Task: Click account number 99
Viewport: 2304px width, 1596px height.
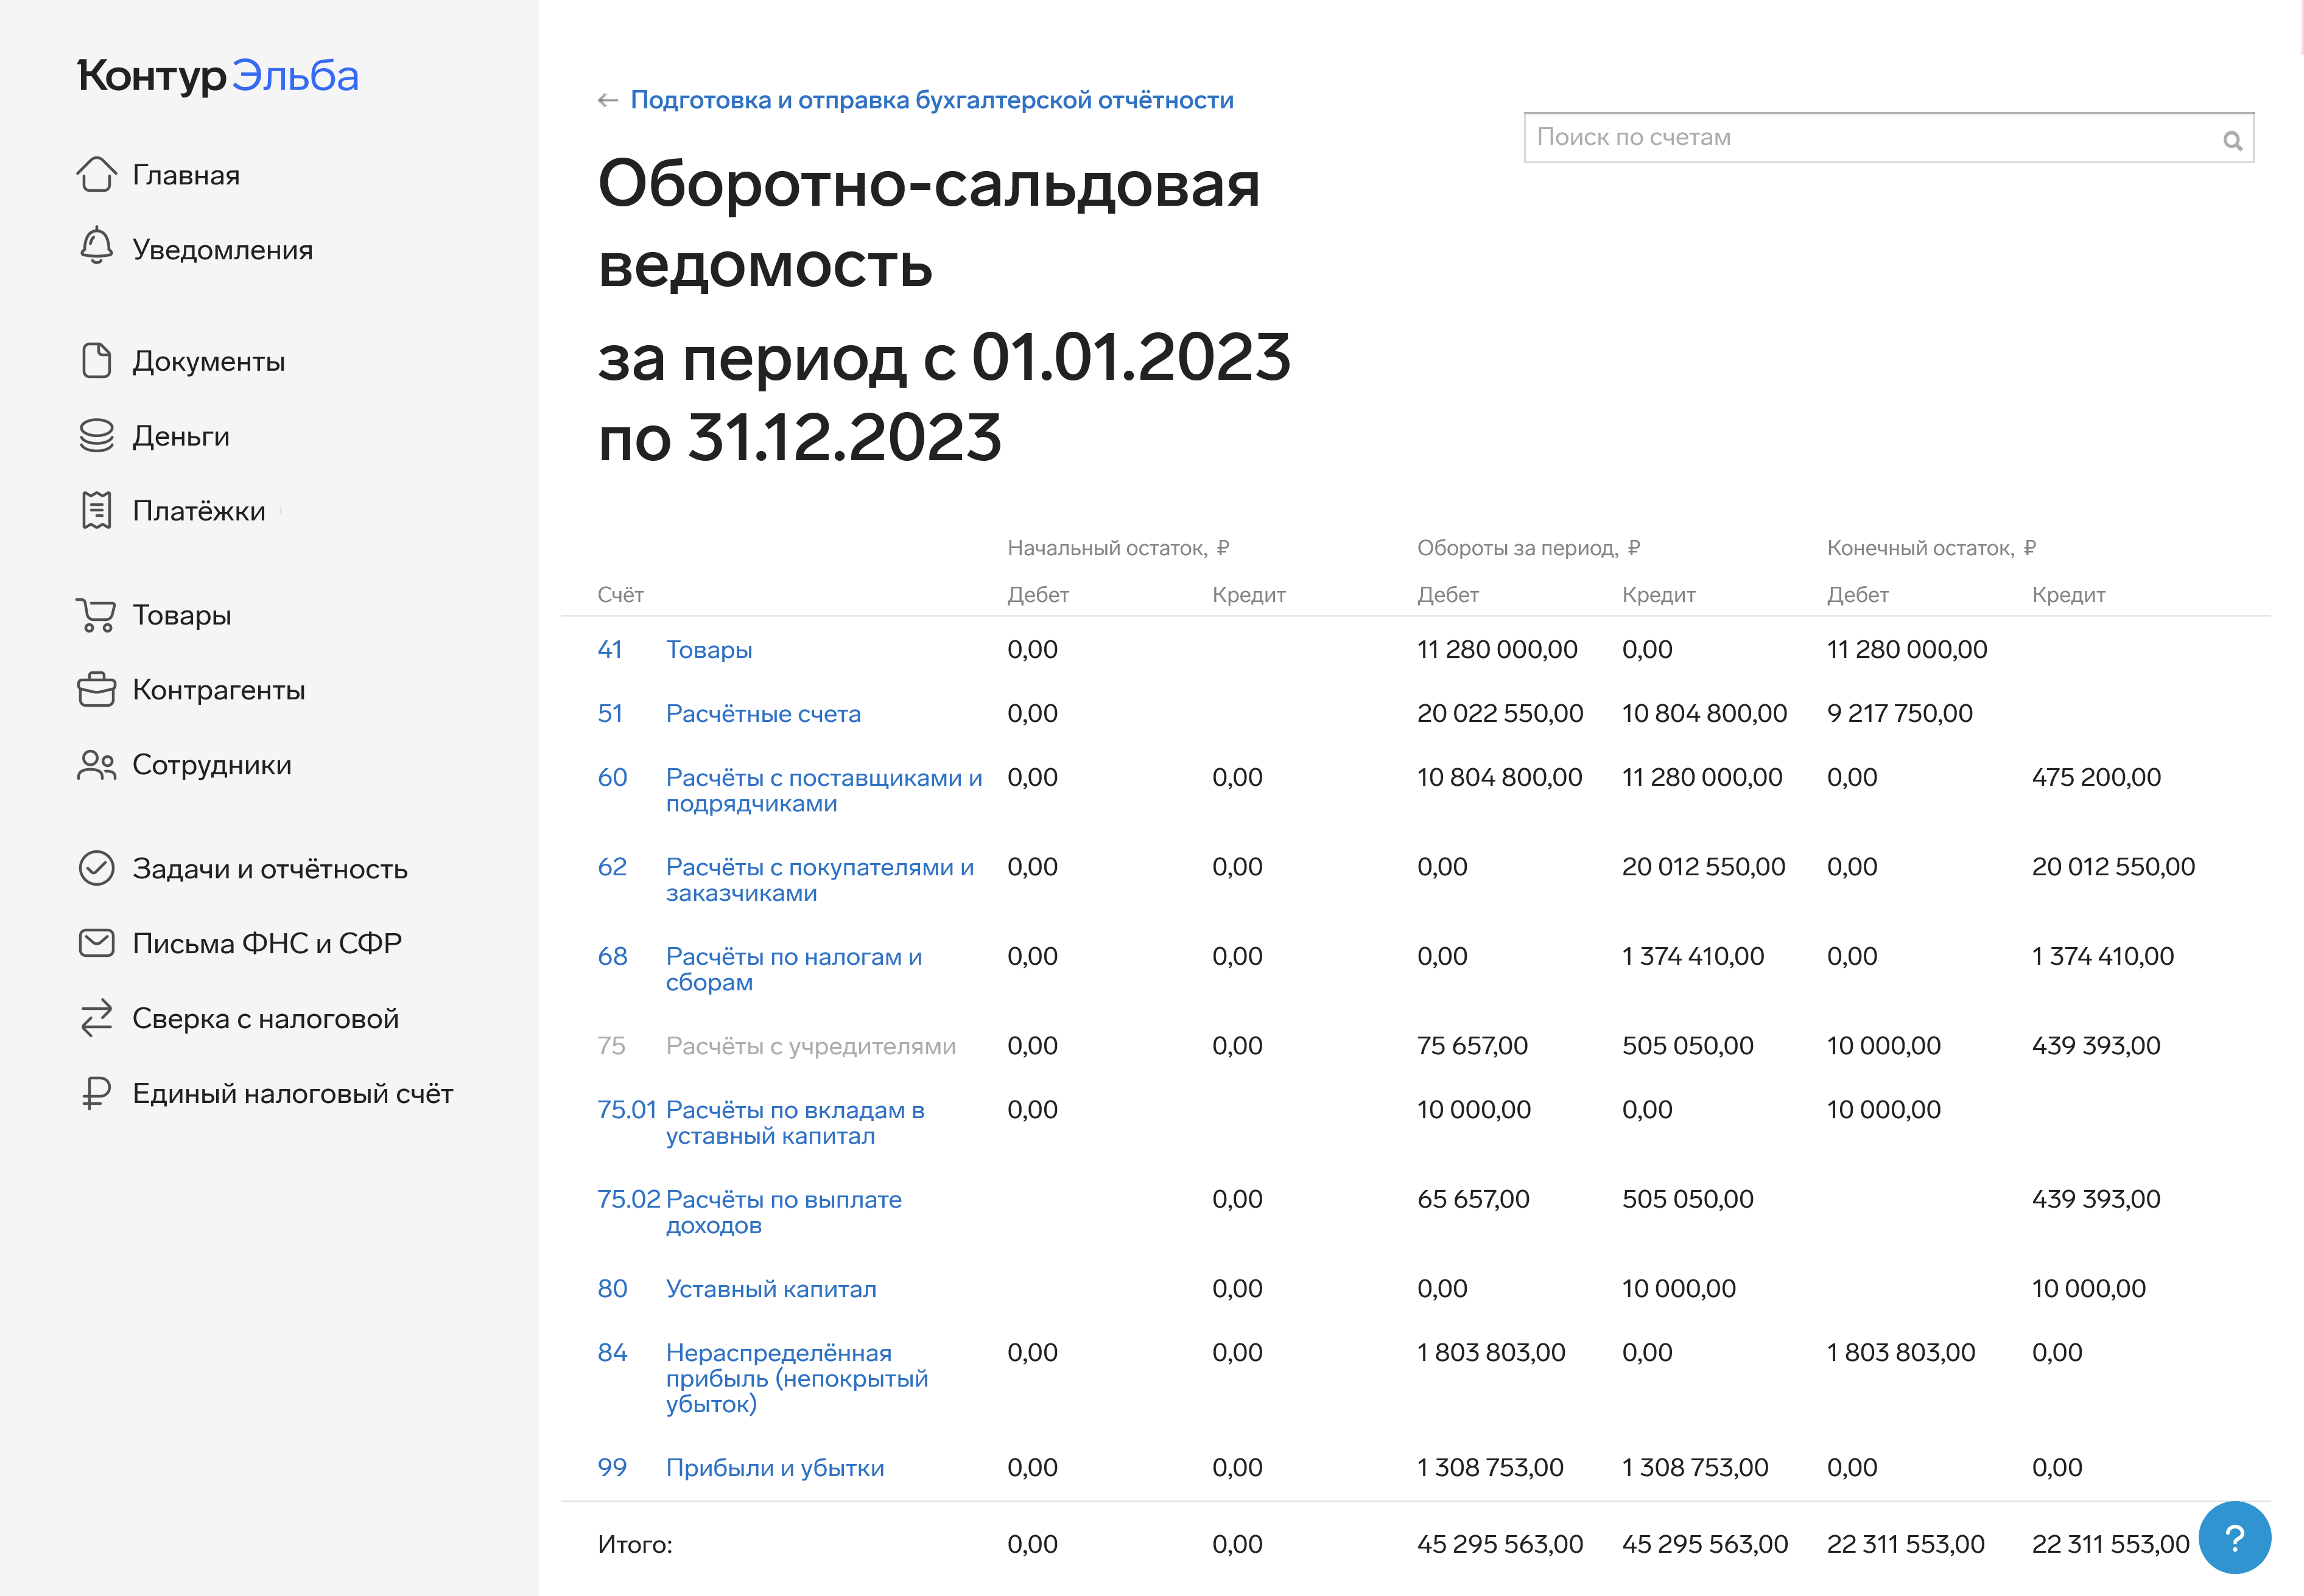Action: (x=612, y=1468)
